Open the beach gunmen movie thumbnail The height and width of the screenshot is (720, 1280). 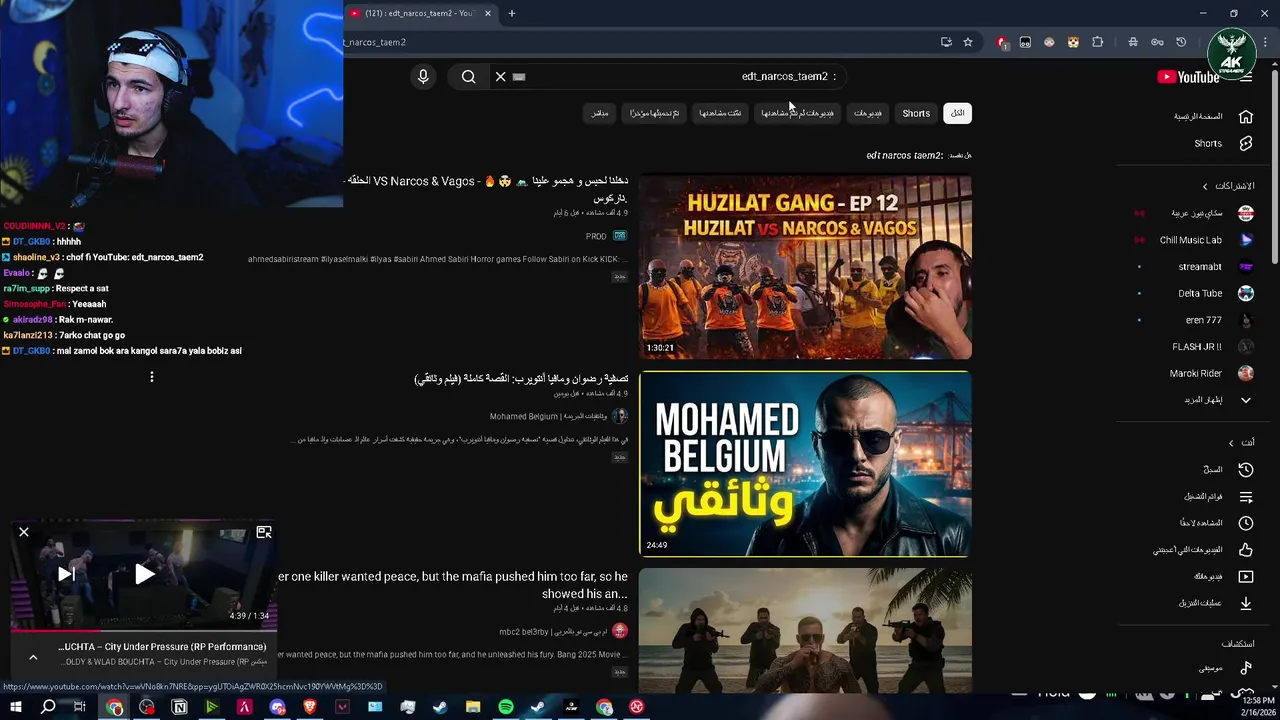point(805,630)
